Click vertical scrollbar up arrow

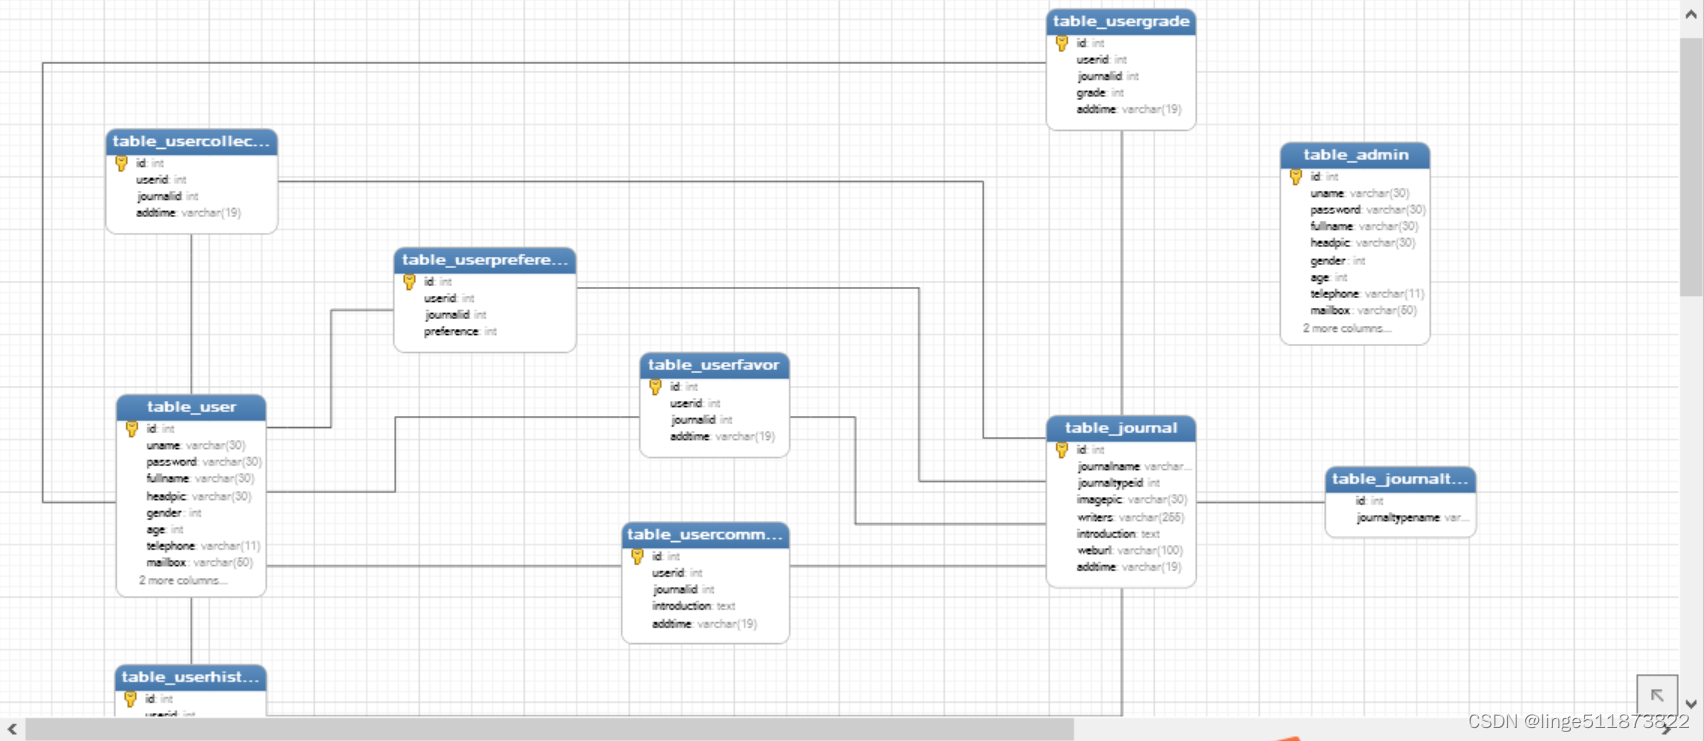[x=1691, y=15]
